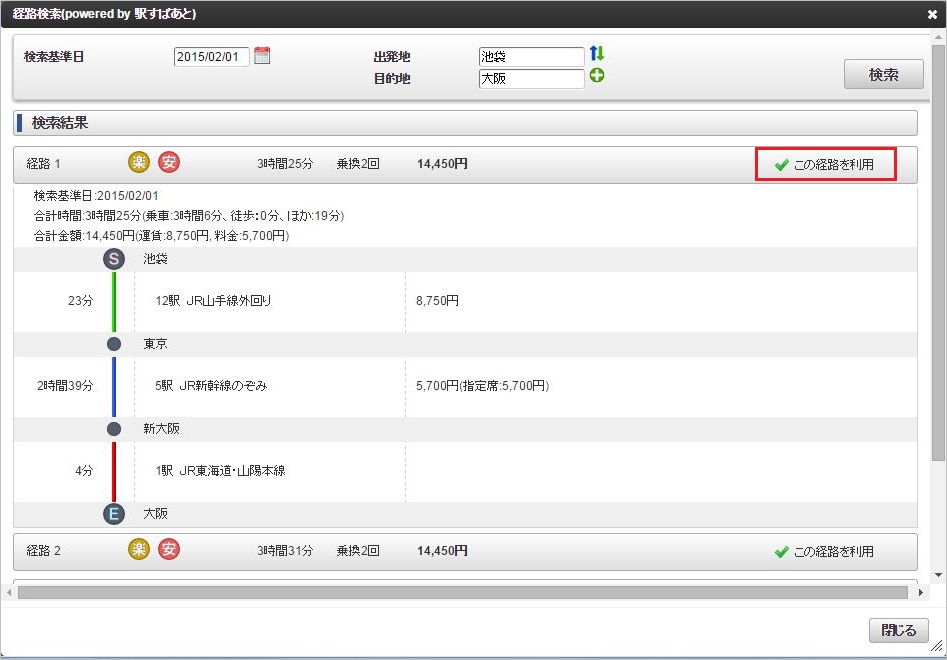Open the calendar date picker icon
The image size is (947, 660).
point(262,56)
